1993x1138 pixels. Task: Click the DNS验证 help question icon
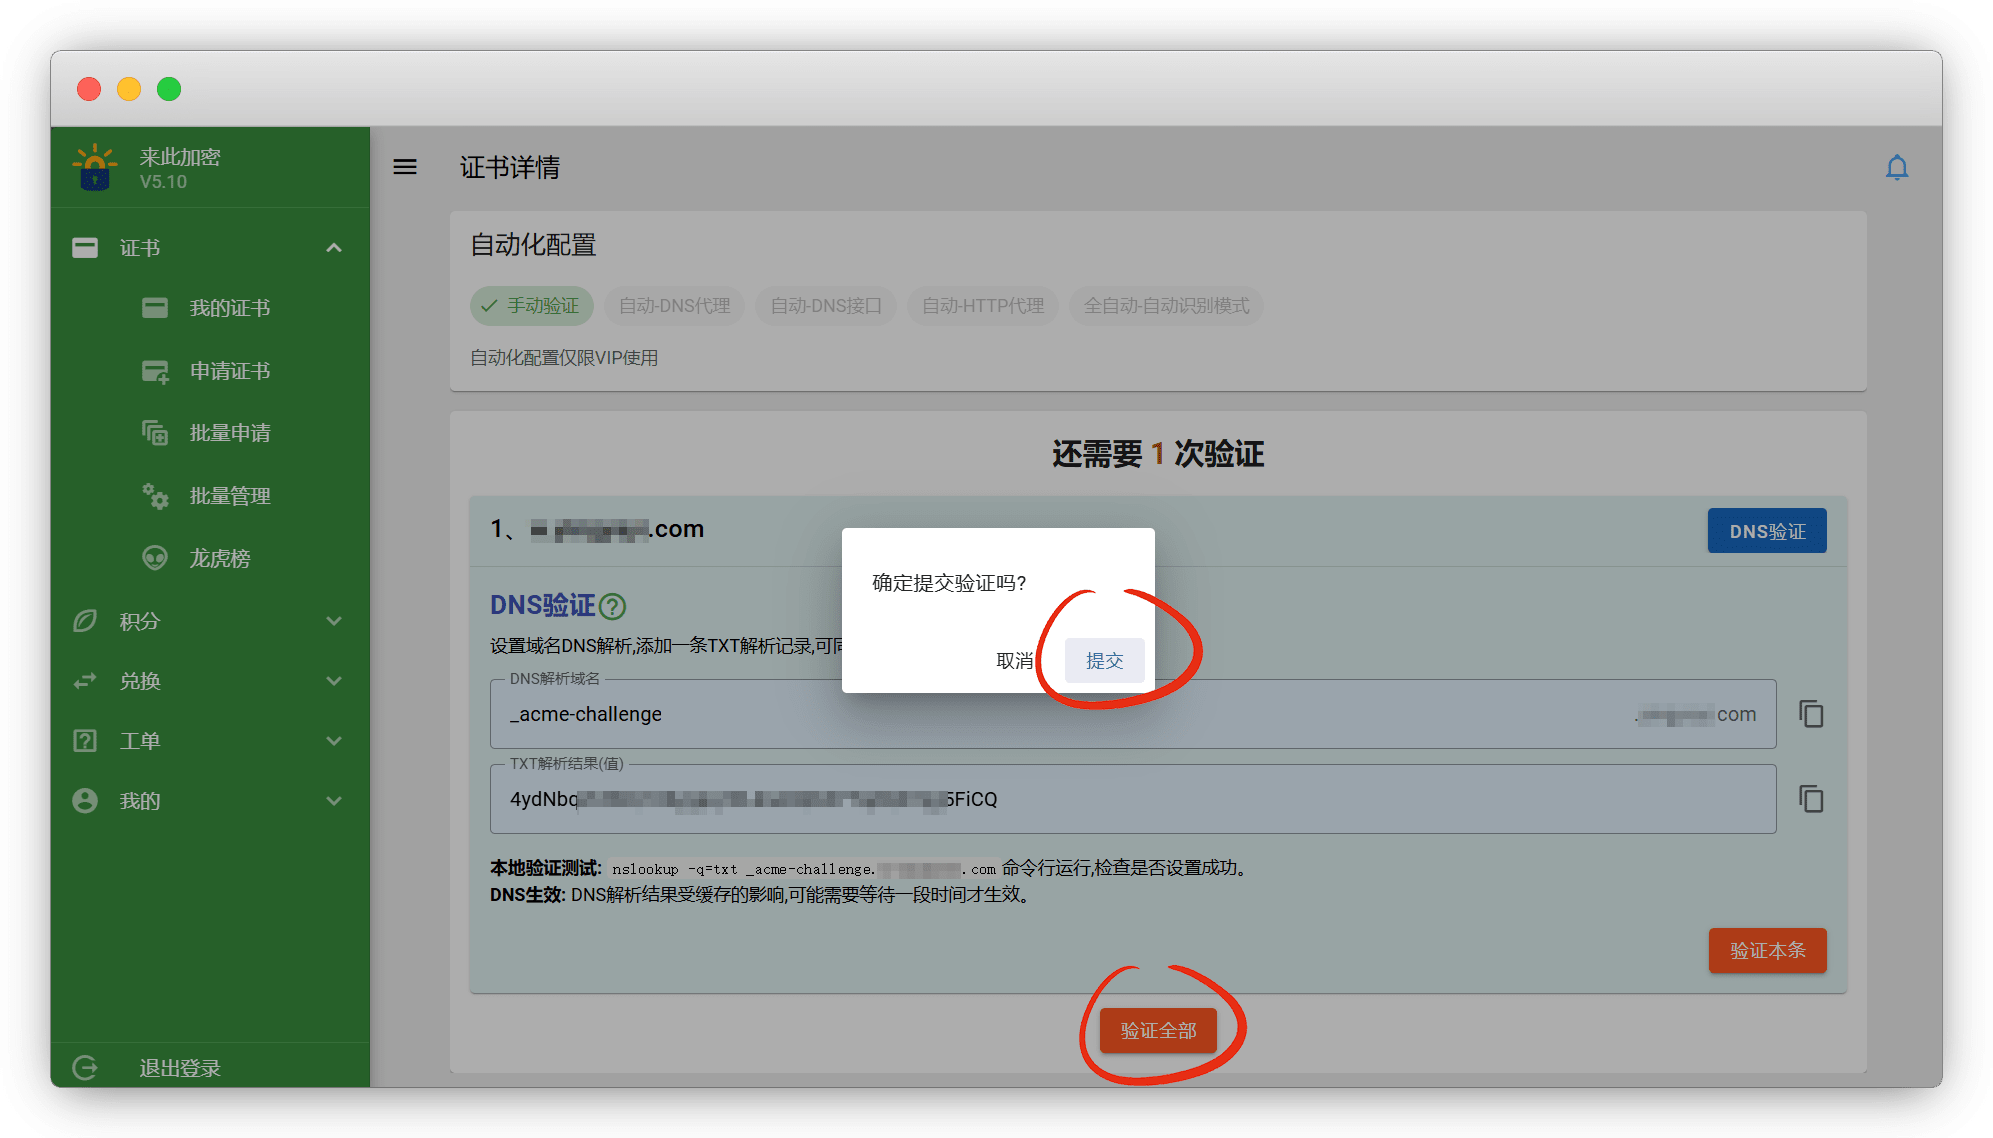(x=613, y=606)
